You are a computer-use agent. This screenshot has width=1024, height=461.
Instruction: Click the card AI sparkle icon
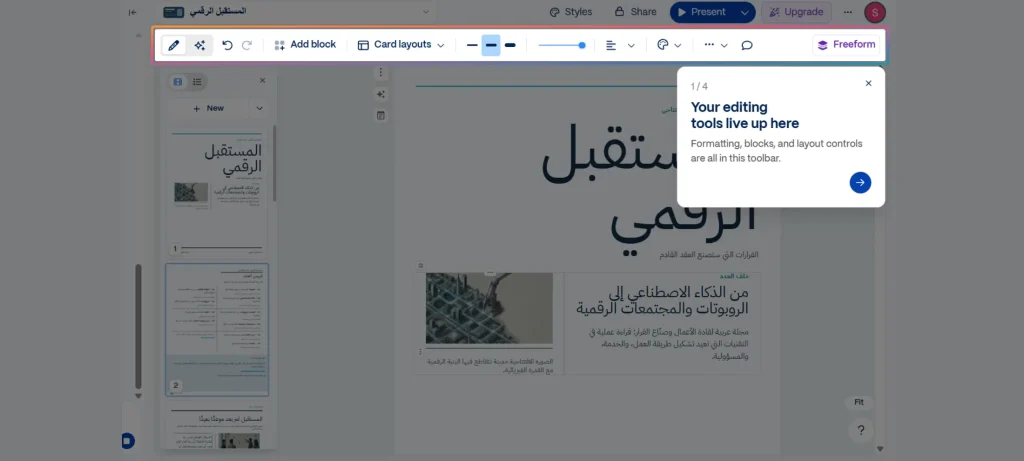(381, 94)
